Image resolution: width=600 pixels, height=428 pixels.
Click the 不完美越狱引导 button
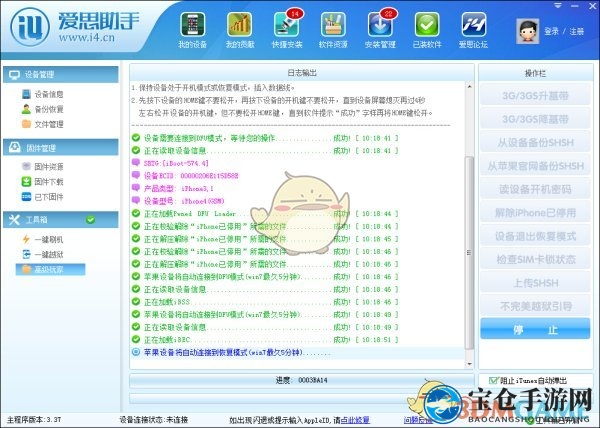pyautogui.click(x=535, y=306)
